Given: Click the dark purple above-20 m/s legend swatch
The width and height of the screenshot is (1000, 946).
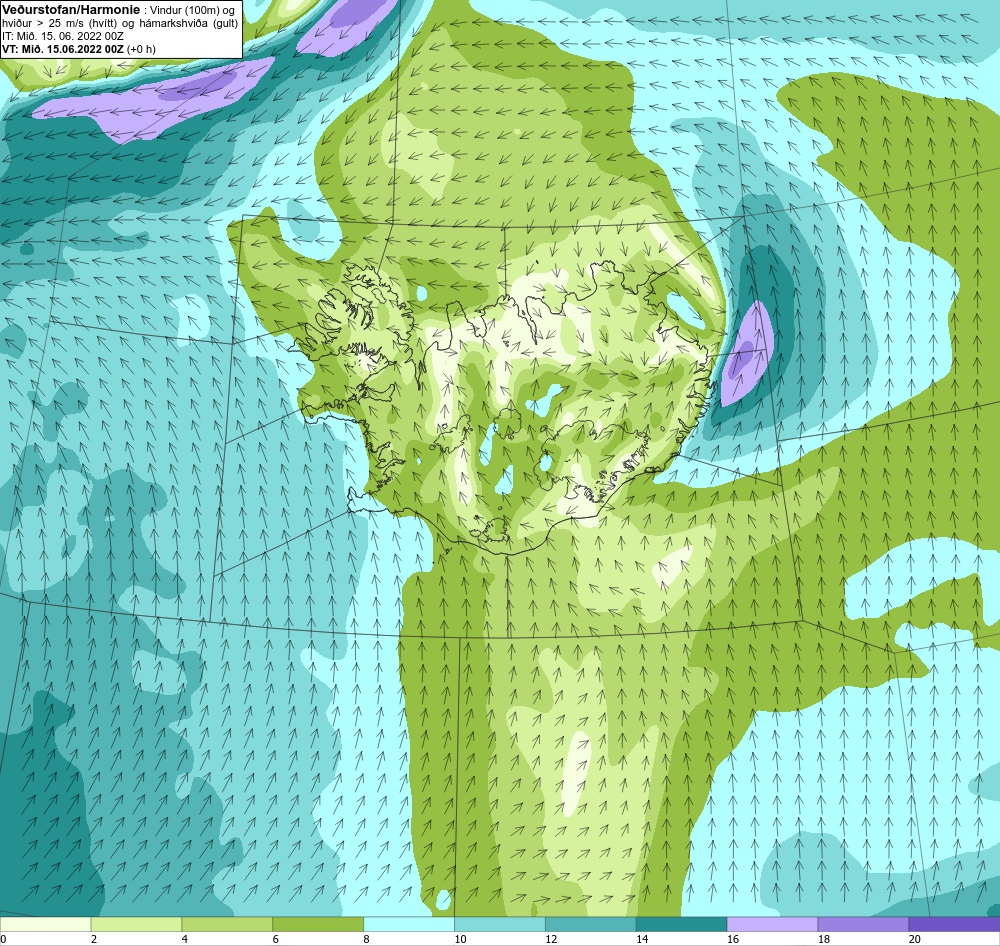Looking at the screenshot, I should tap(954, 924).
